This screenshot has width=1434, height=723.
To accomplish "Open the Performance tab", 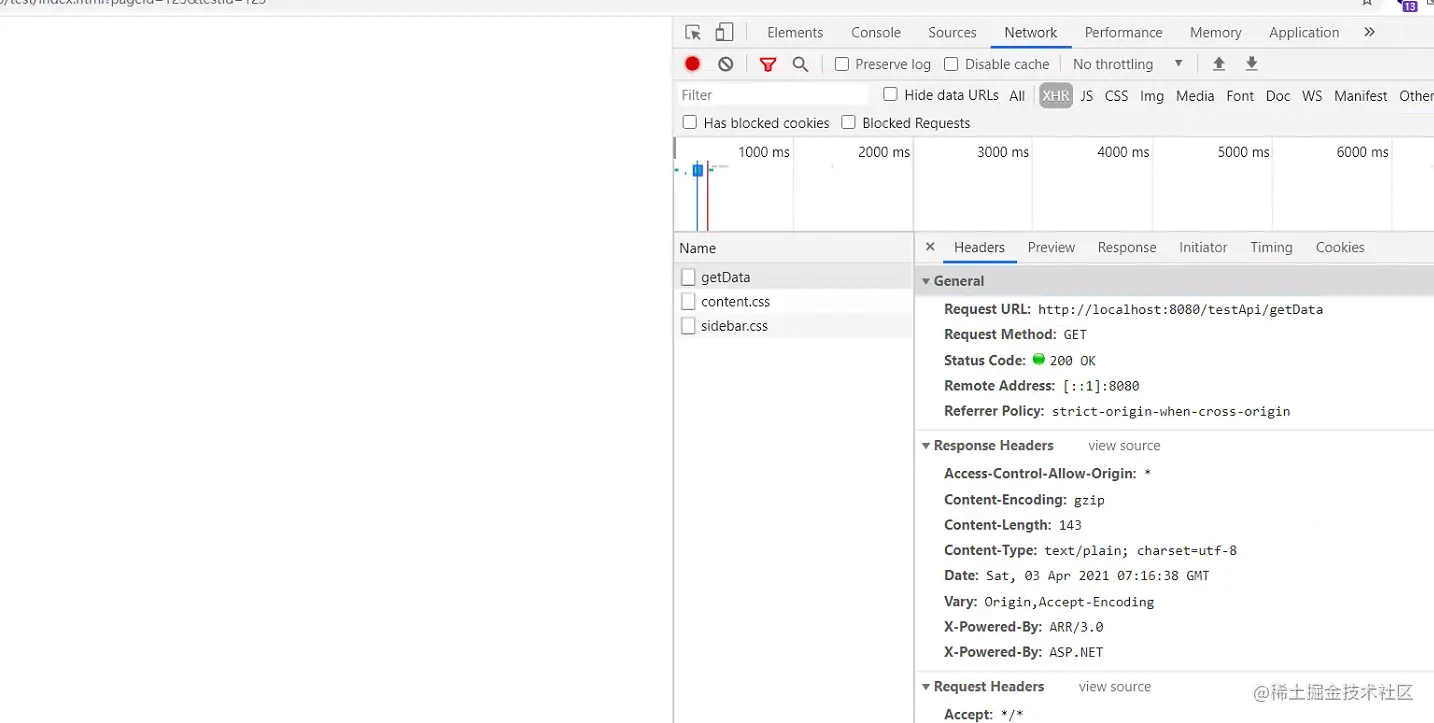I will tap(1124, 32).
